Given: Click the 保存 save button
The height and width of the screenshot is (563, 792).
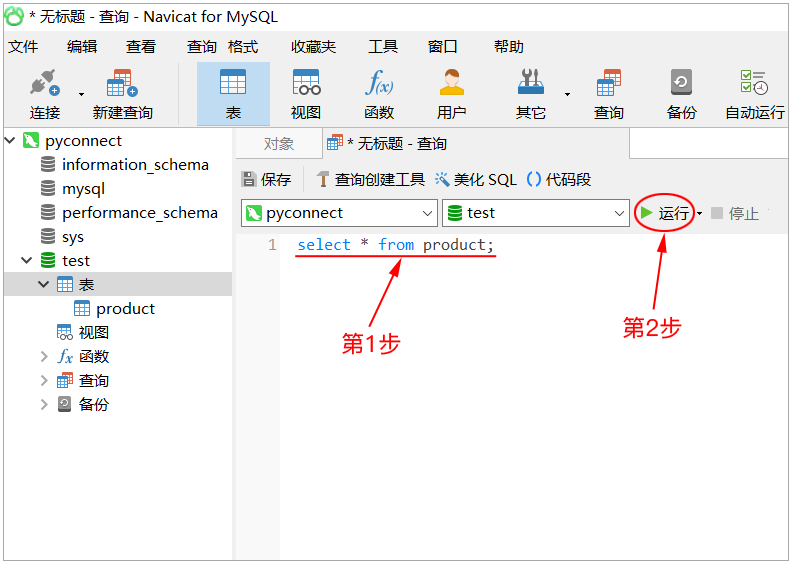Looking at the screenshot, I should 267,179.
